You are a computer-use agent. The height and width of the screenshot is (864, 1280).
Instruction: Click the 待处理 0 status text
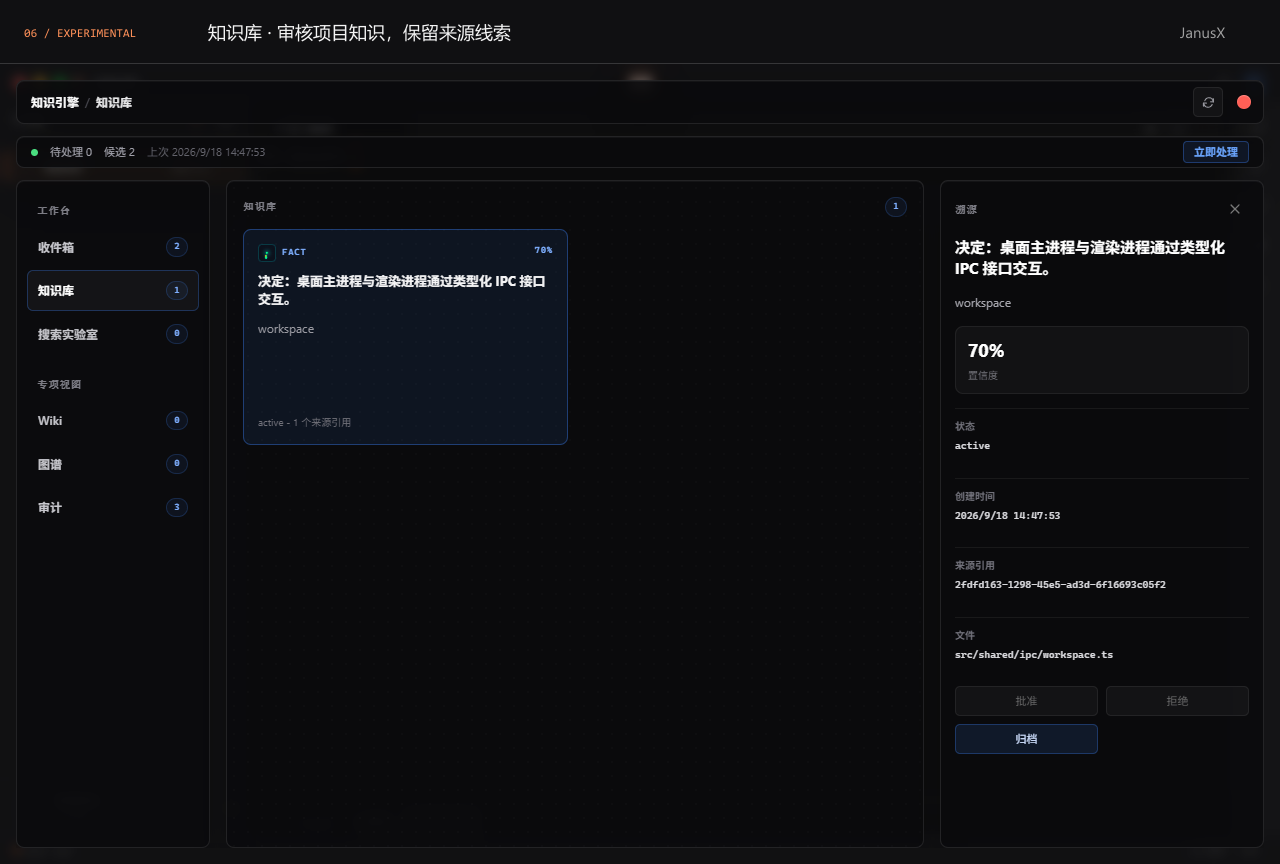71,152
